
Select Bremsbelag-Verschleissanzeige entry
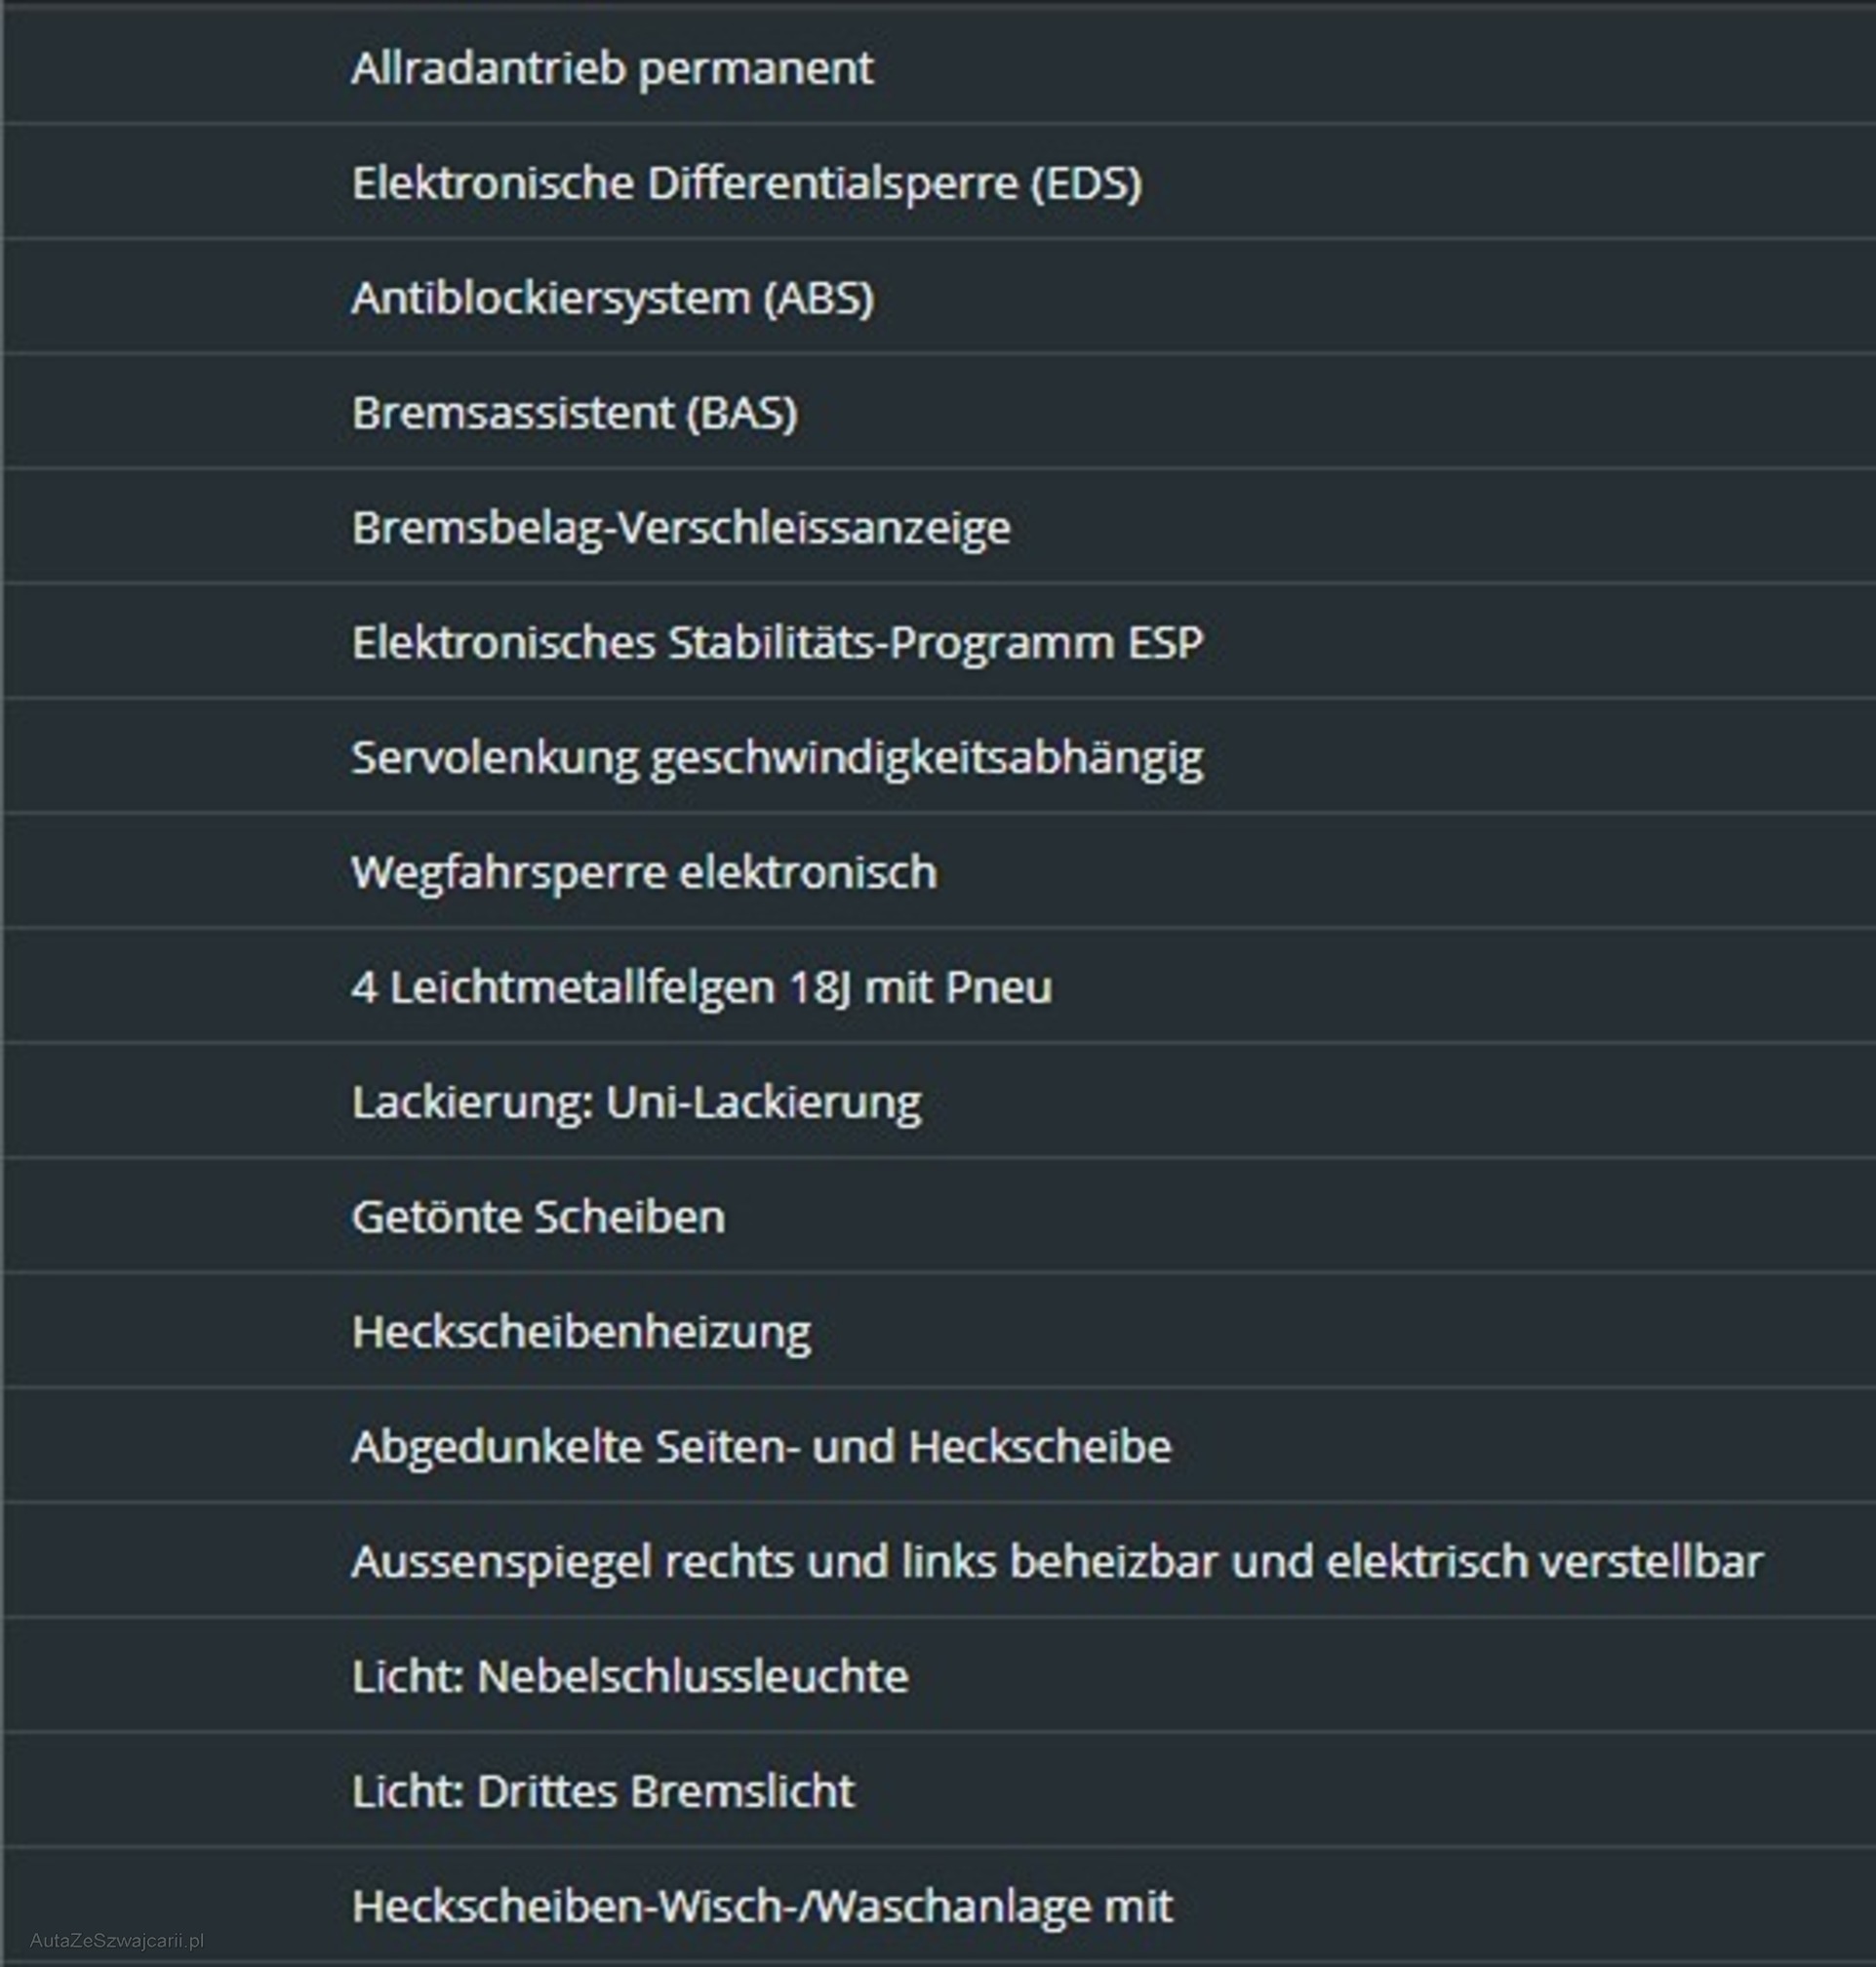pos(938,526)
